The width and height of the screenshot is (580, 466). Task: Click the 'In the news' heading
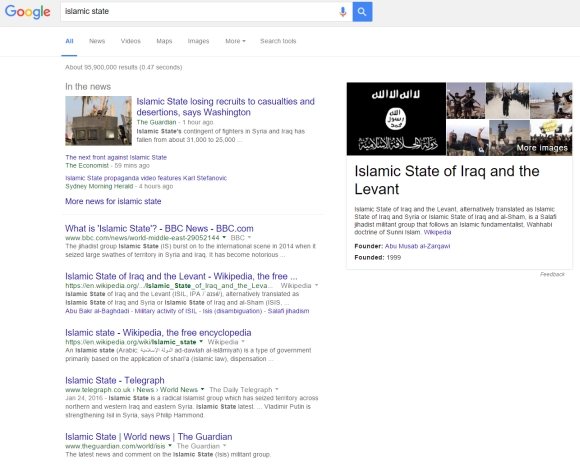88,87
